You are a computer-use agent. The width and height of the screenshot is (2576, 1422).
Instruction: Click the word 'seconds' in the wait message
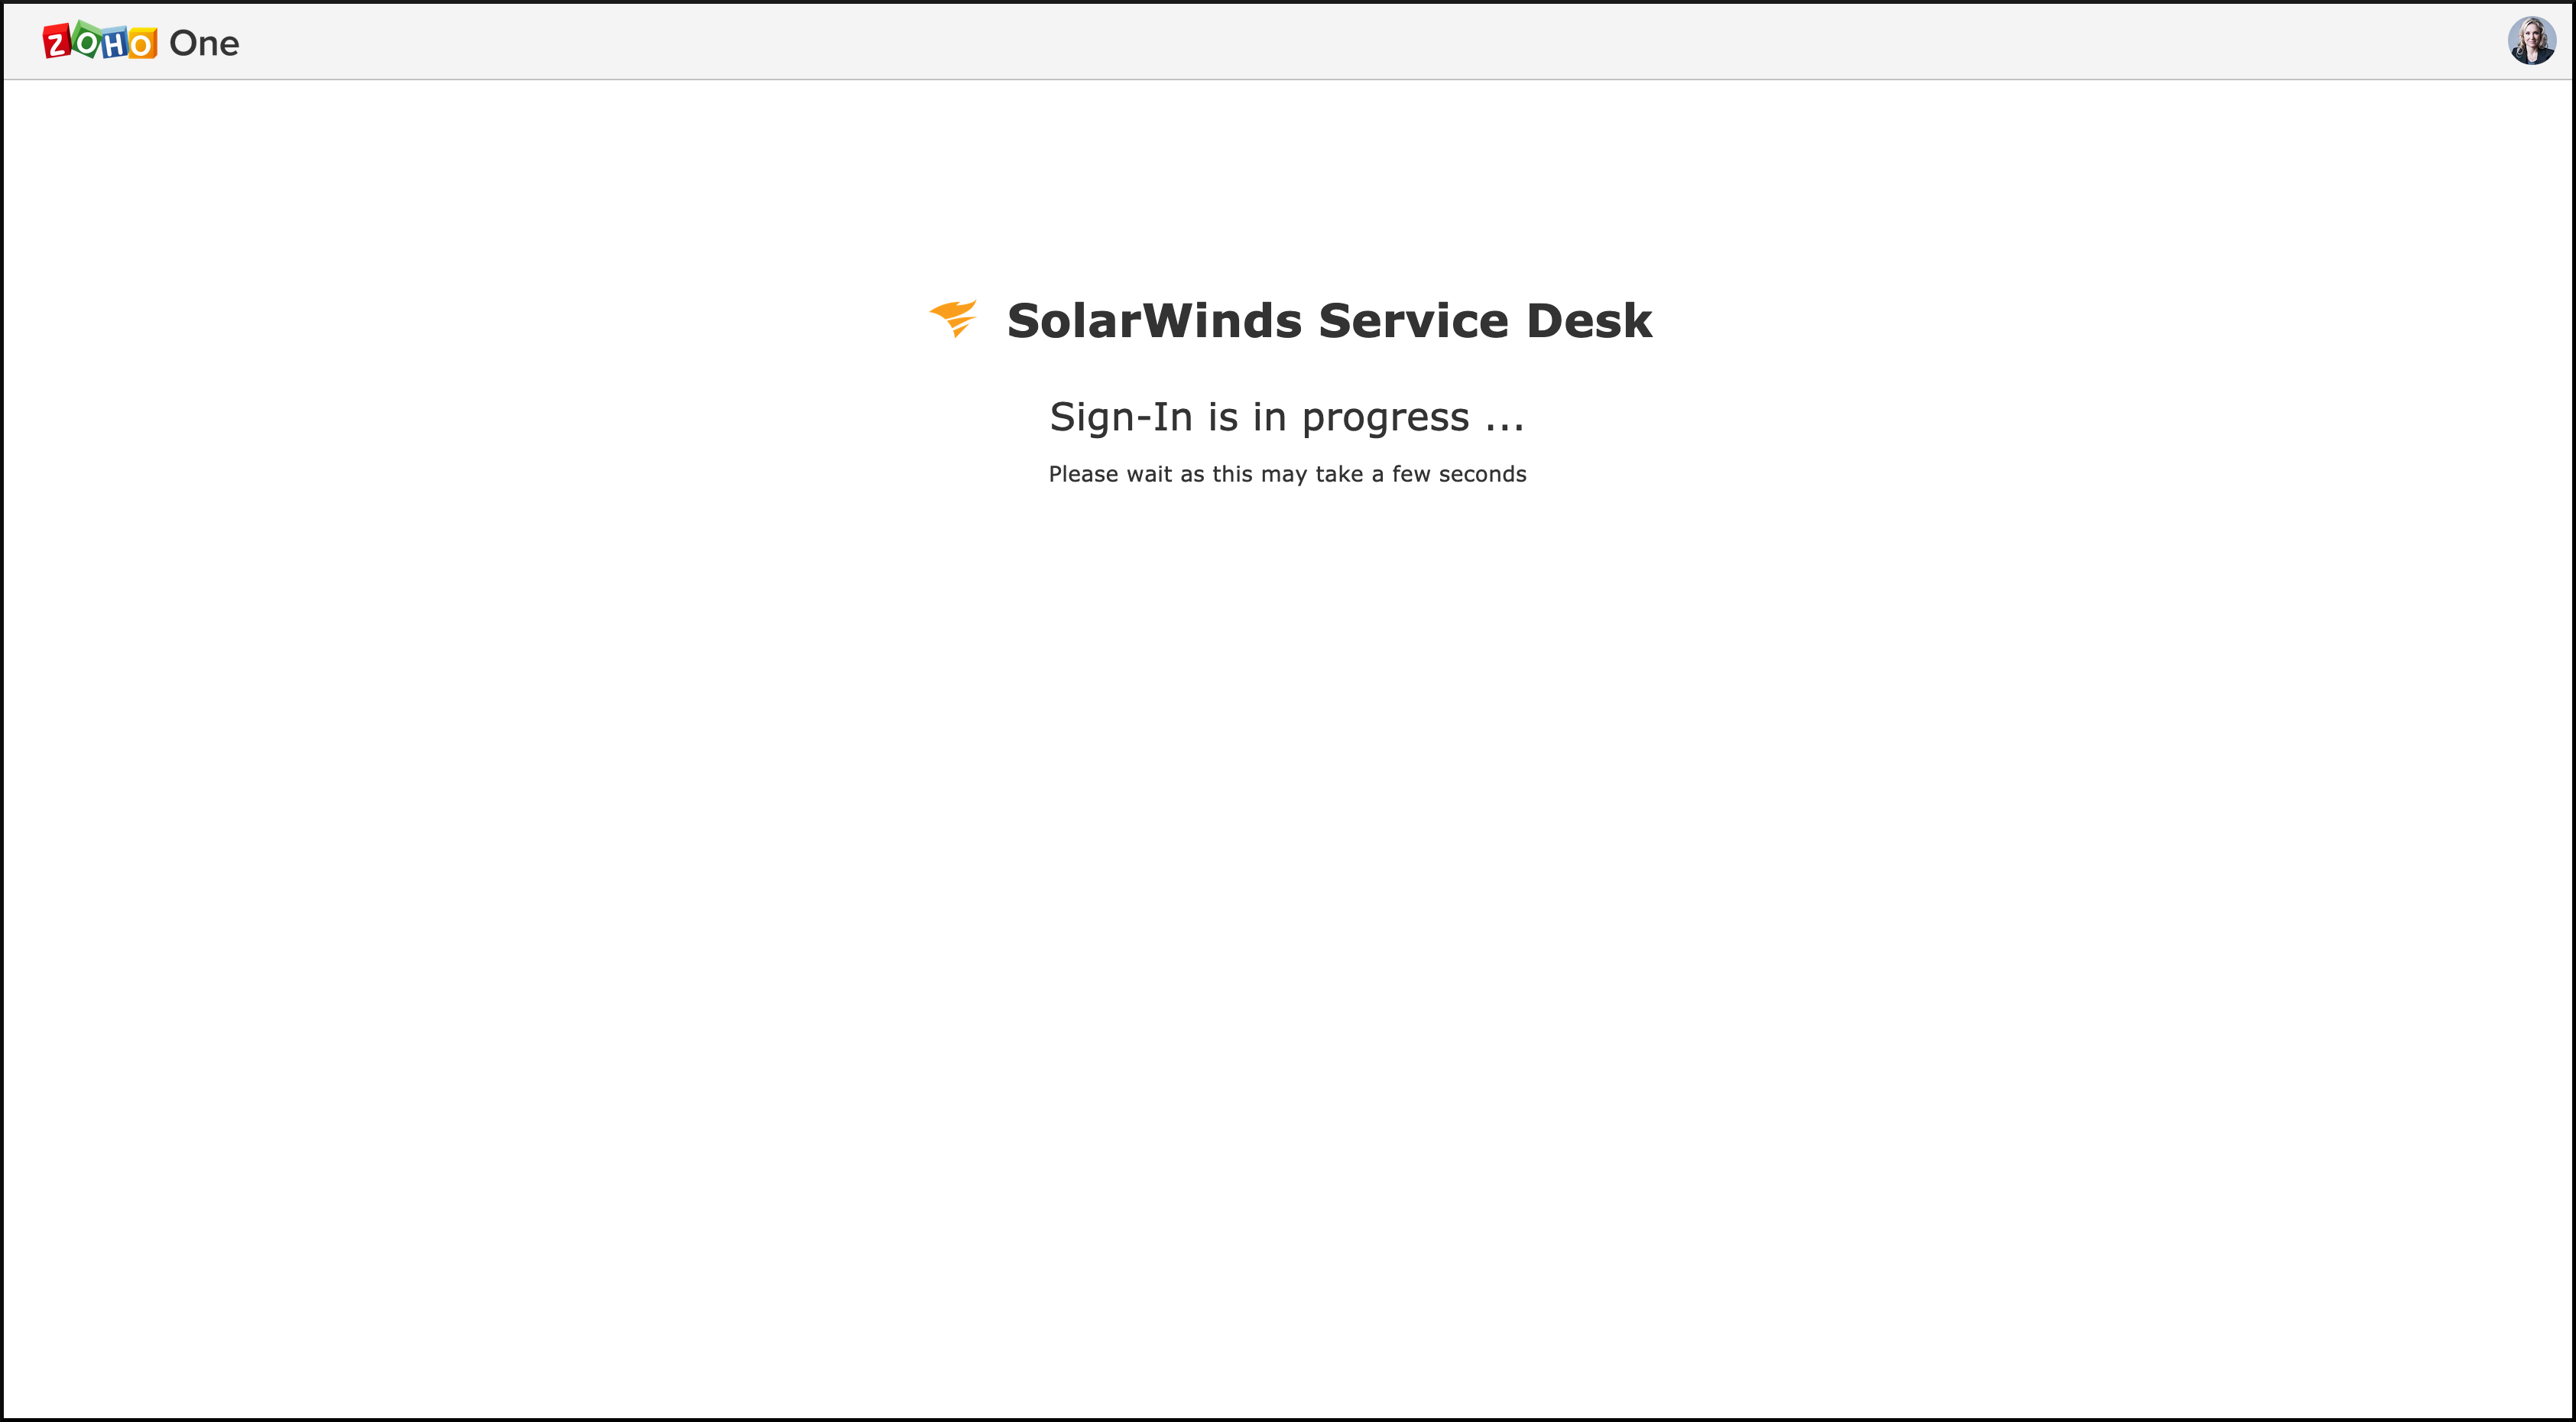point(1482,474)
